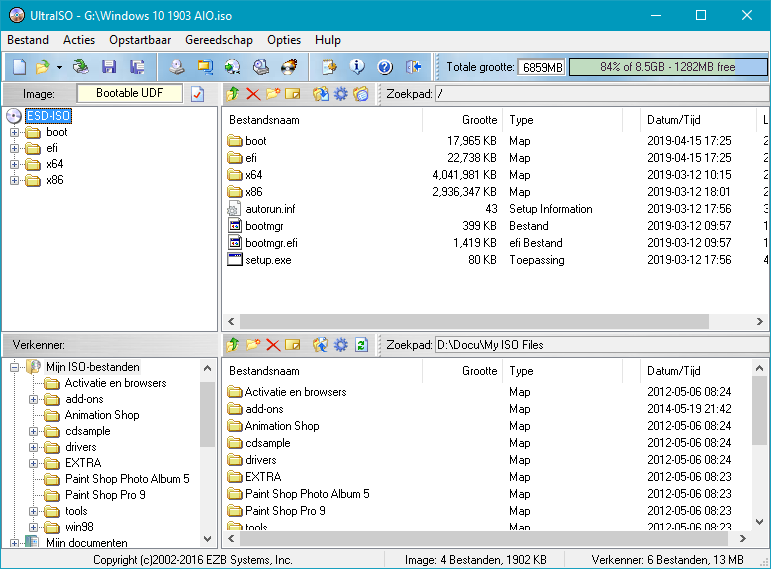The height and width of the screenshot is (569, 771).
Task: Expand the x64 folder in image tree
Action: (14, 164)
